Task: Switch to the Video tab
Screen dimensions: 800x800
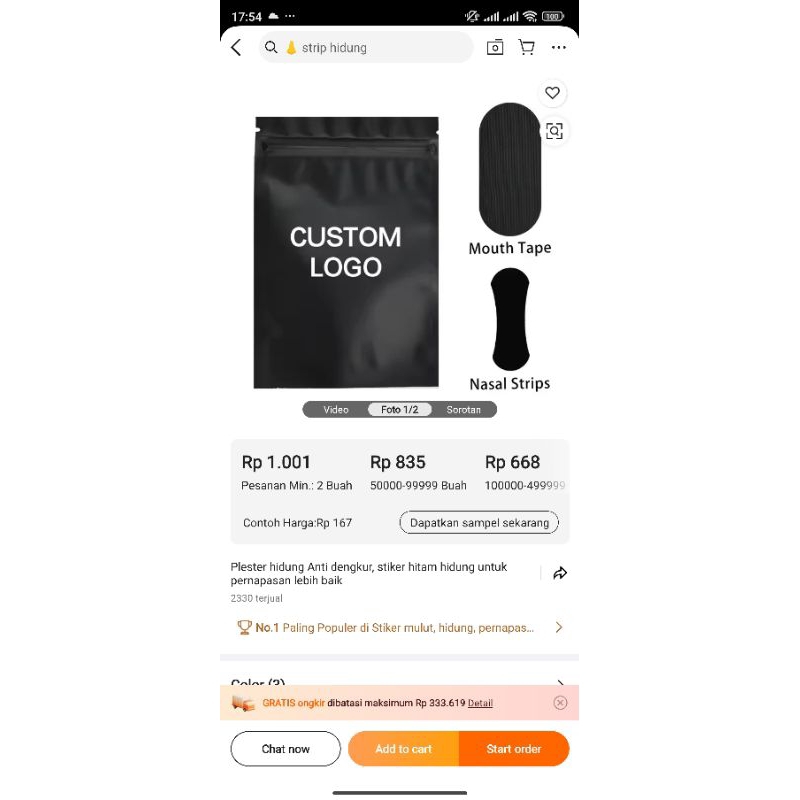Action: (x=336, y=410)
